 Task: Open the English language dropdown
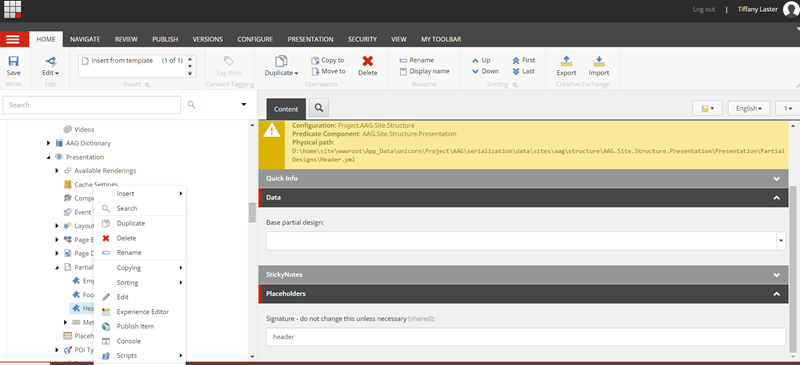pyautogui.click(x=749, y=109)
